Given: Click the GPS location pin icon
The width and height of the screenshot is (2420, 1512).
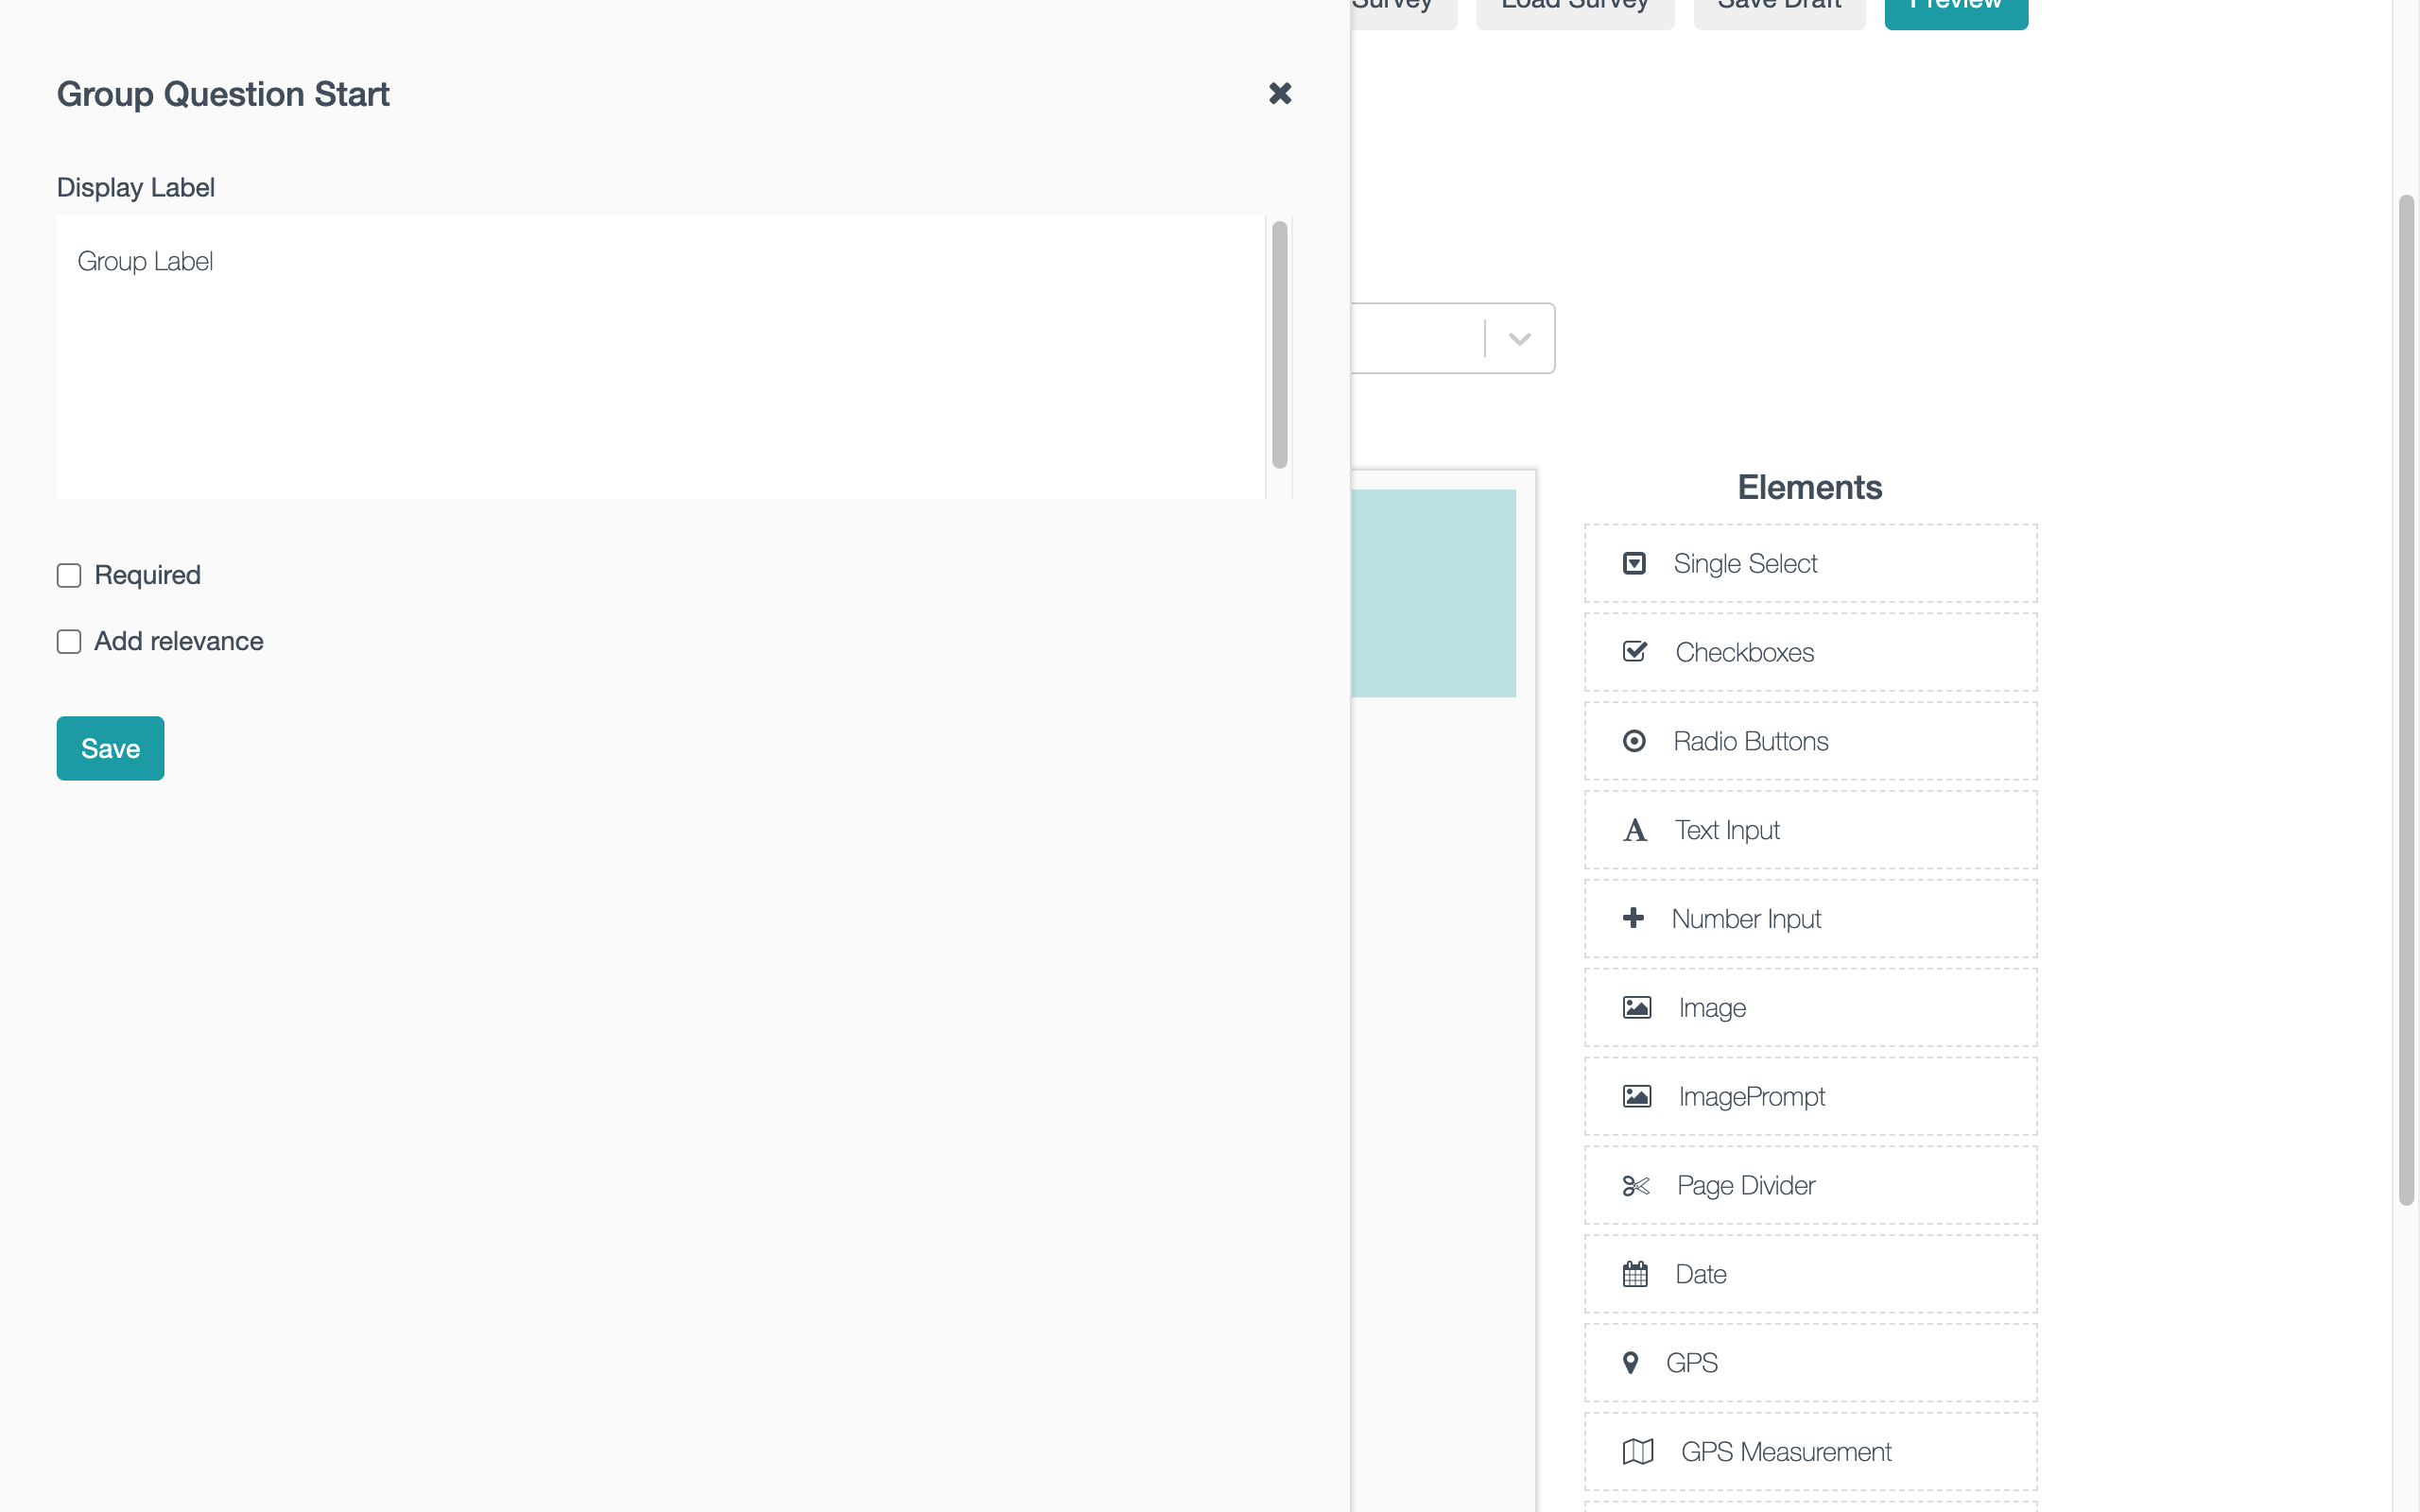Looking at the screenshot, I should [1631, 1363].
